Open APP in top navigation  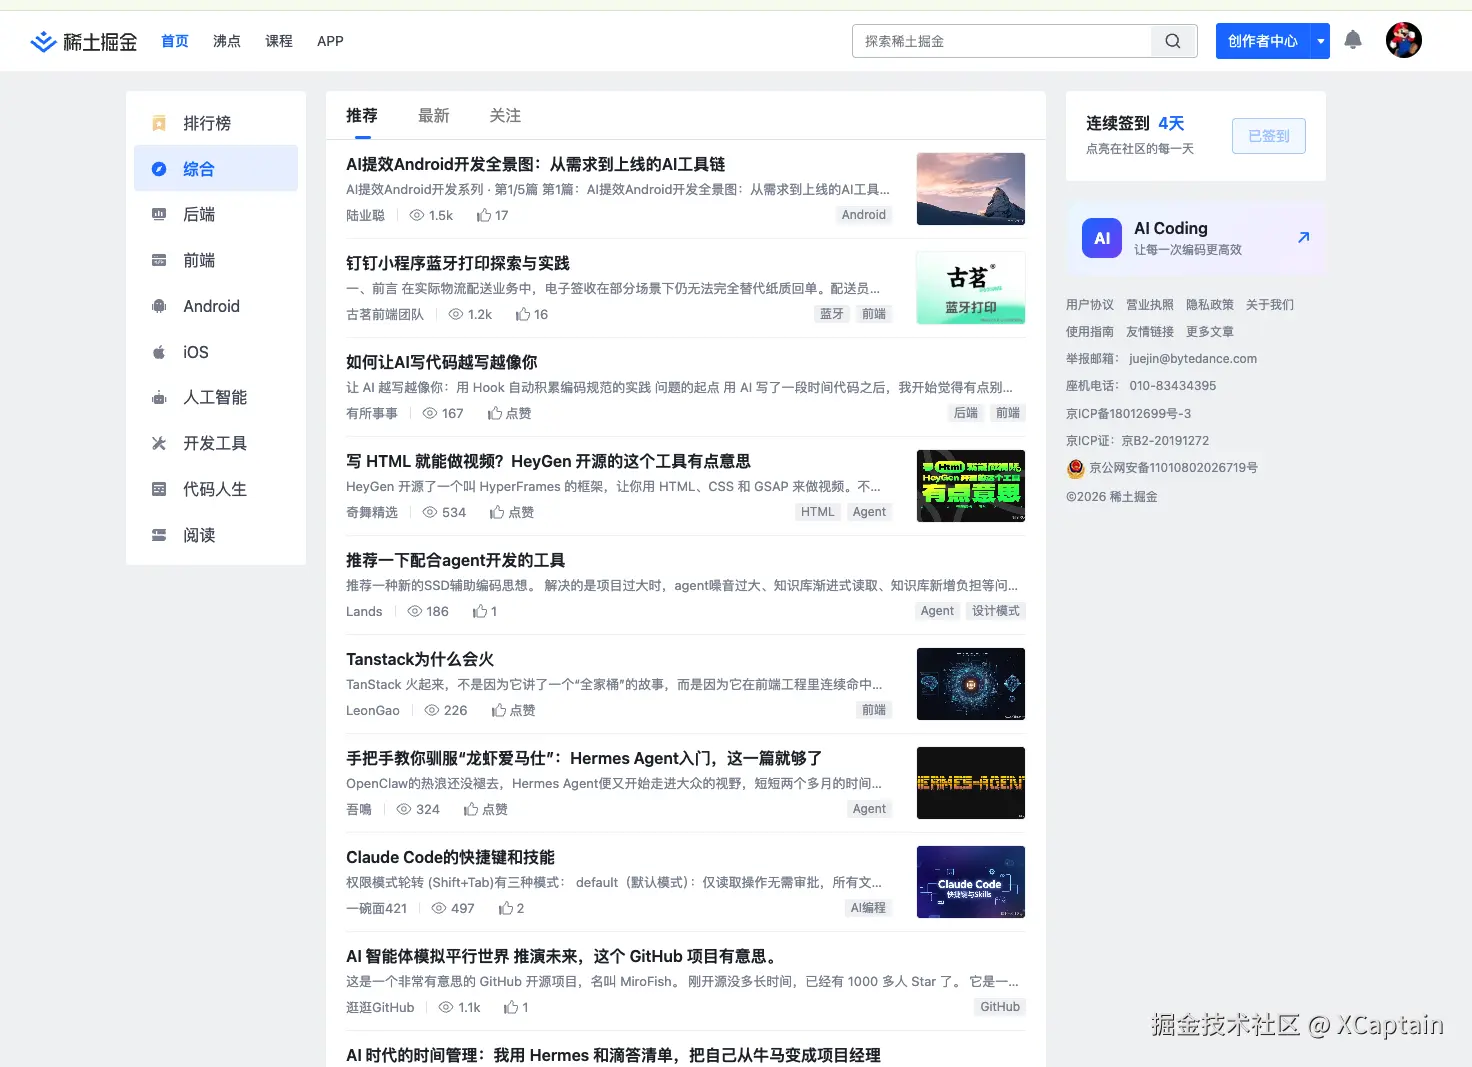(330, 41)
